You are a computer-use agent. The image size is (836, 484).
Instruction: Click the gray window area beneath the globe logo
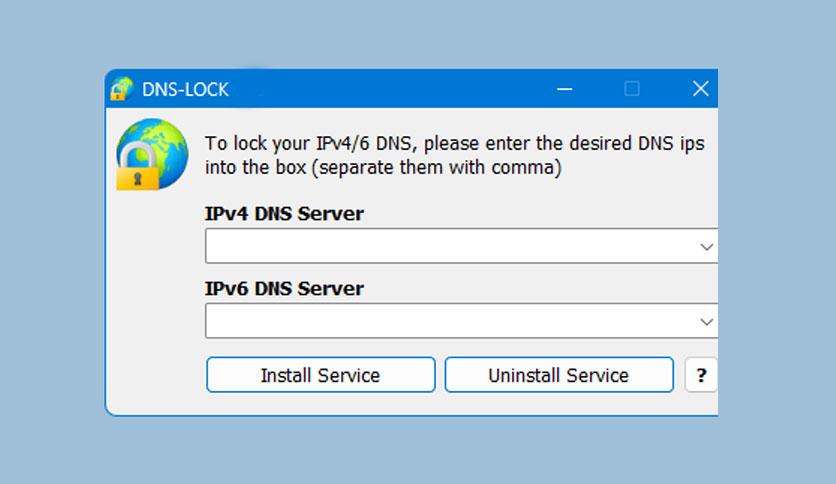152,299
